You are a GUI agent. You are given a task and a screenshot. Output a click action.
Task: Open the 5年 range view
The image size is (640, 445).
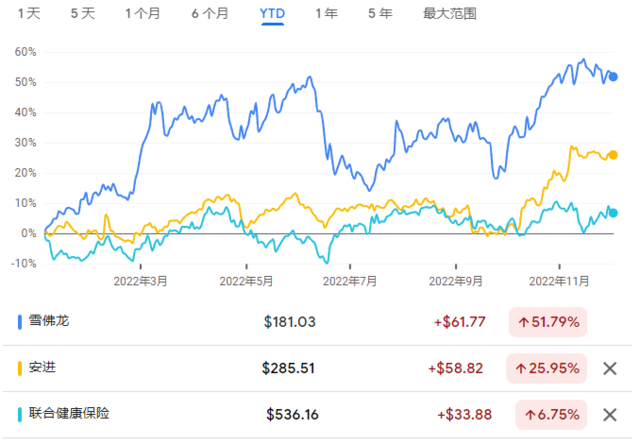(x=380, y=13)
